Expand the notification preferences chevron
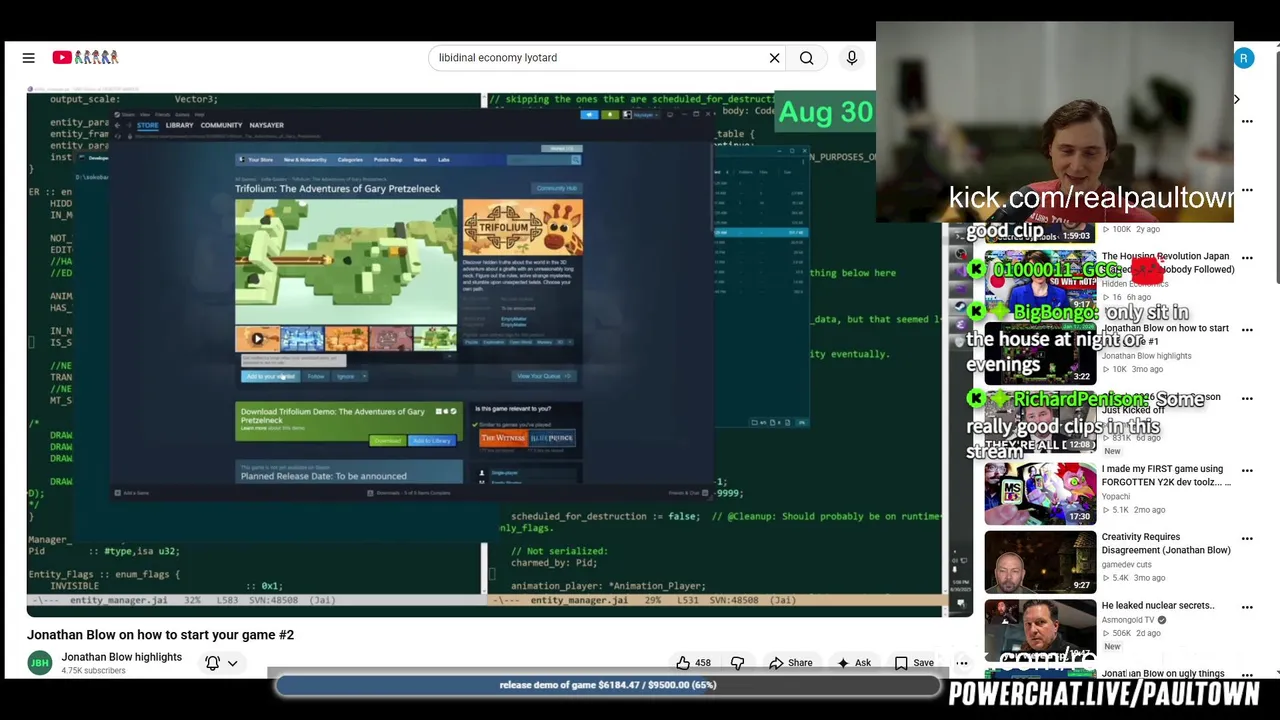1280x720 pixels. point(232,663)
